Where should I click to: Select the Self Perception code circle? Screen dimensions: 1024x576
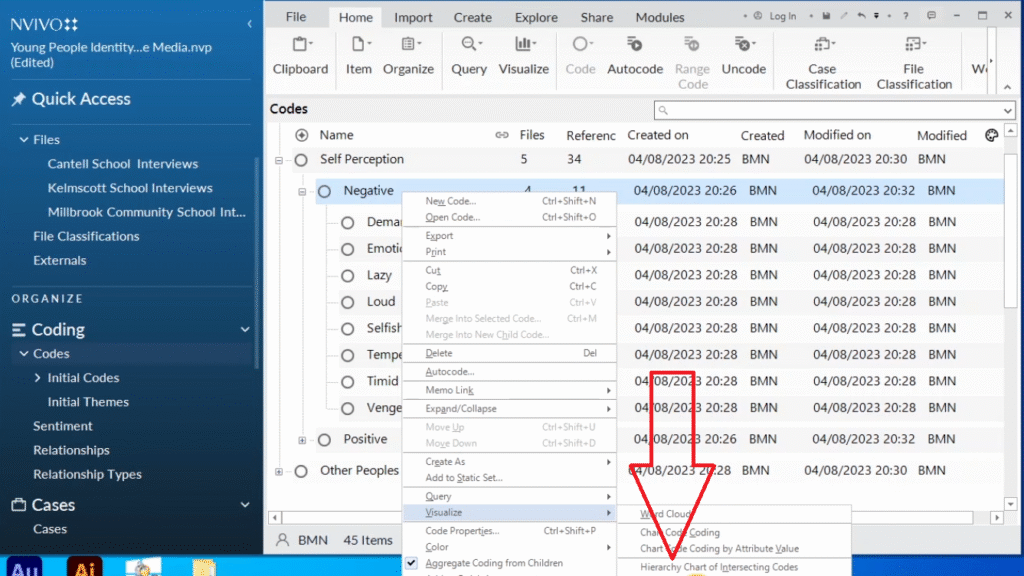point(300,160)
